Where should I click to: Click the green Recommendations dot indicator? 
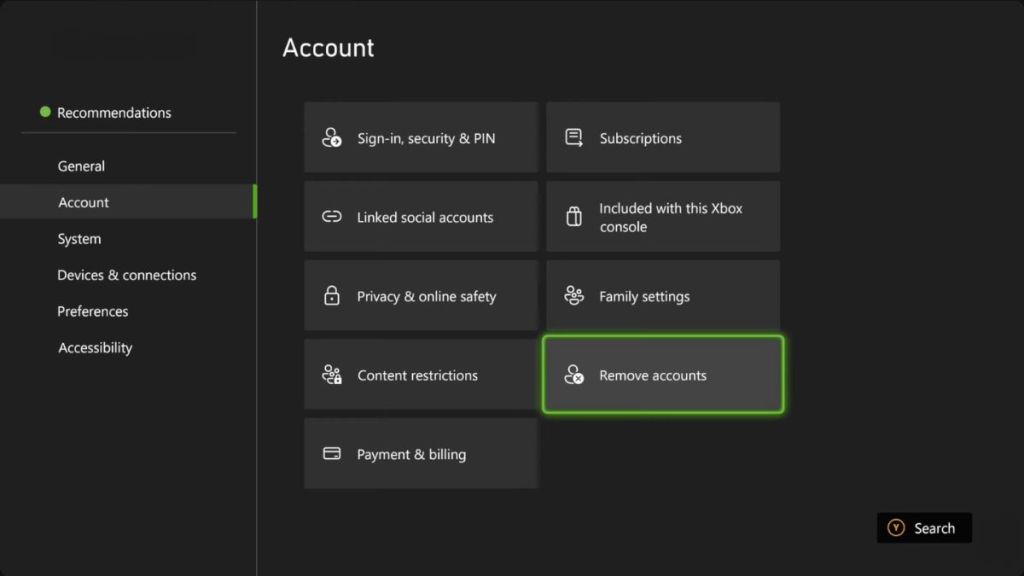point(45,112)
